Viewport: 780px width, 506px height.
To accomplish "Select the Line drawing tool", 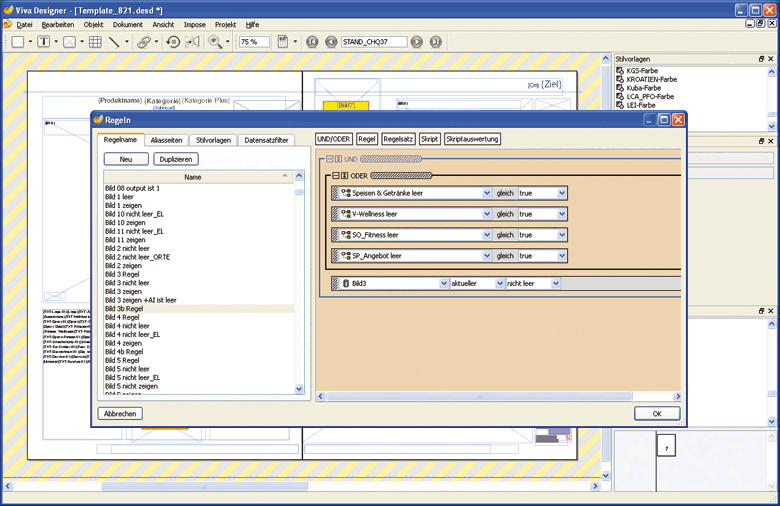I will tap(114, 42).
